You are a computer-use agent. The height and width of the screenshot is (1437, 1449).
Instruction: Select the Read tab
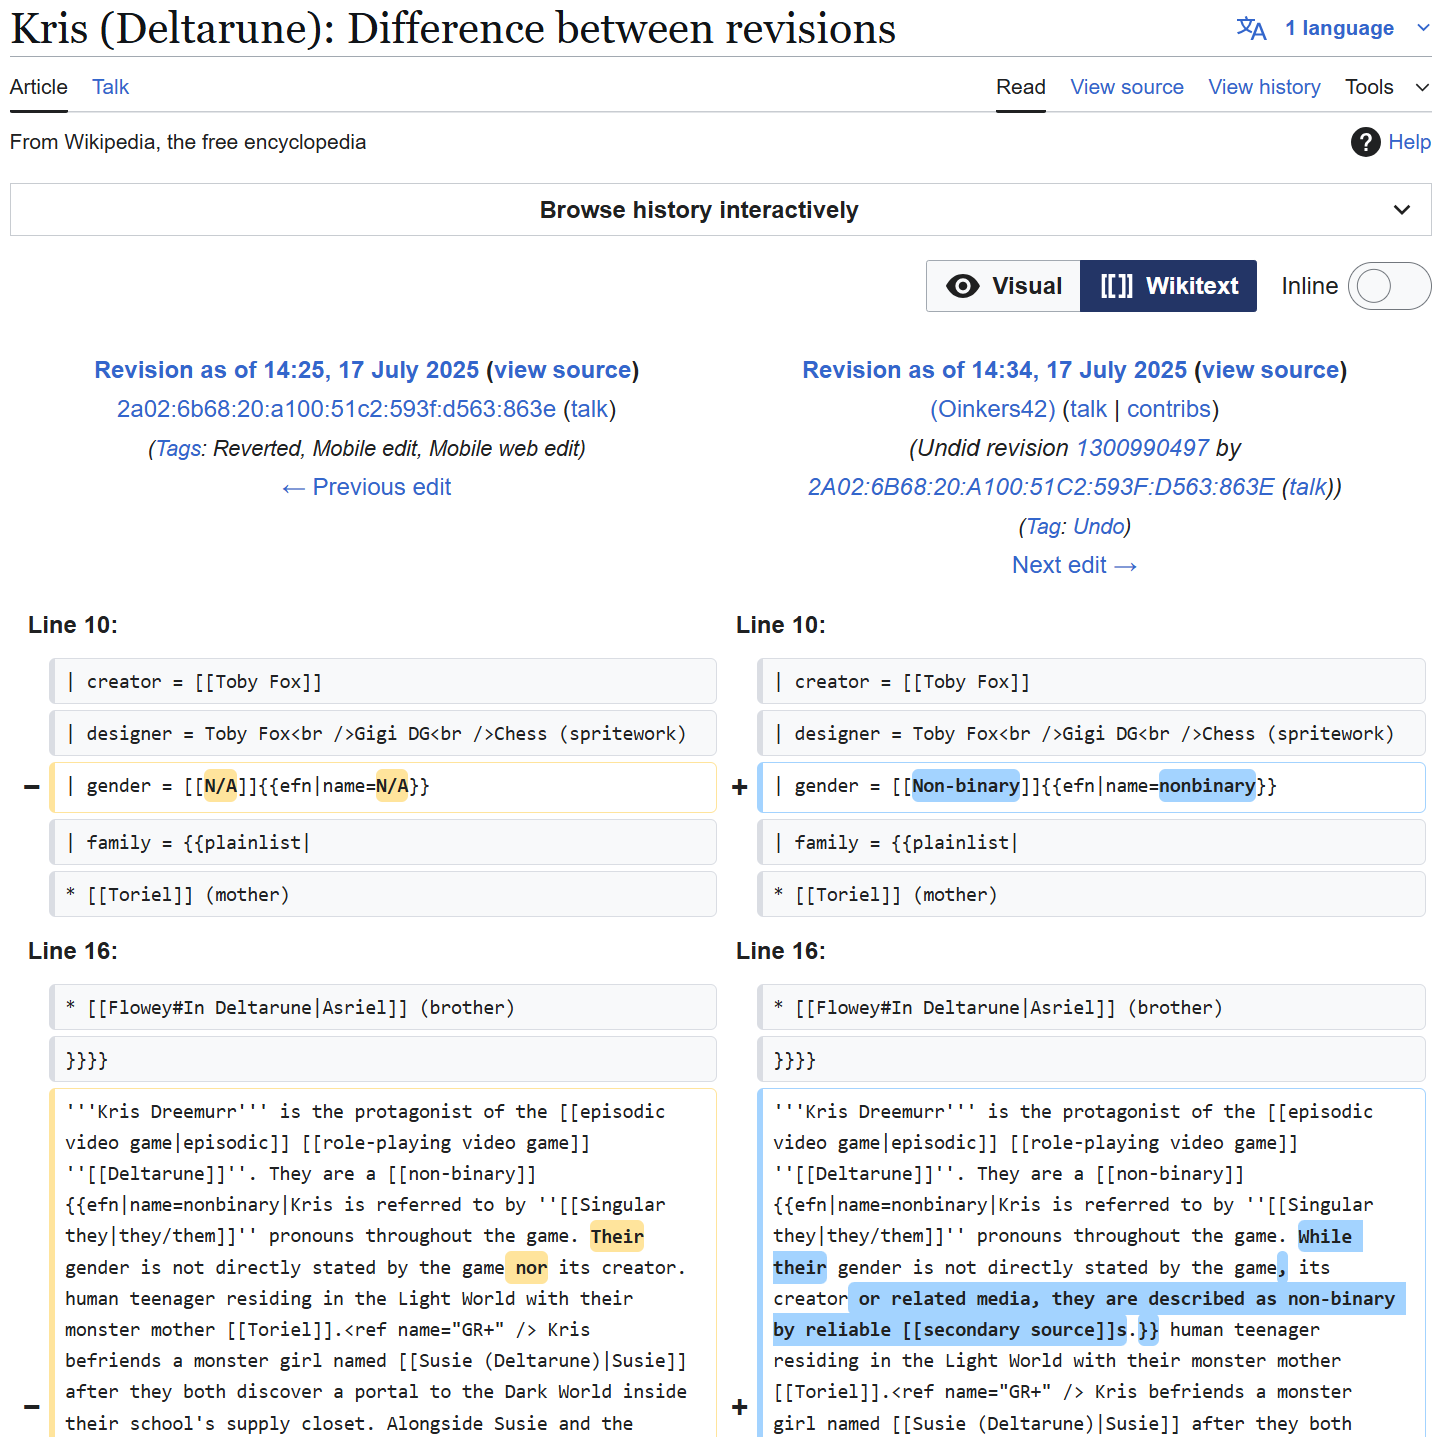[x=1020, y=87]
